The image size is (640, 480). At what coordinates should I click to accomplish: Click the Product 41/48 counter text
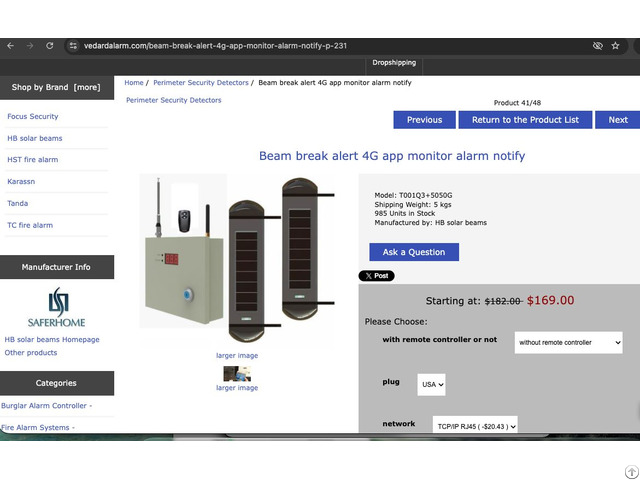[x=517, y=103]
